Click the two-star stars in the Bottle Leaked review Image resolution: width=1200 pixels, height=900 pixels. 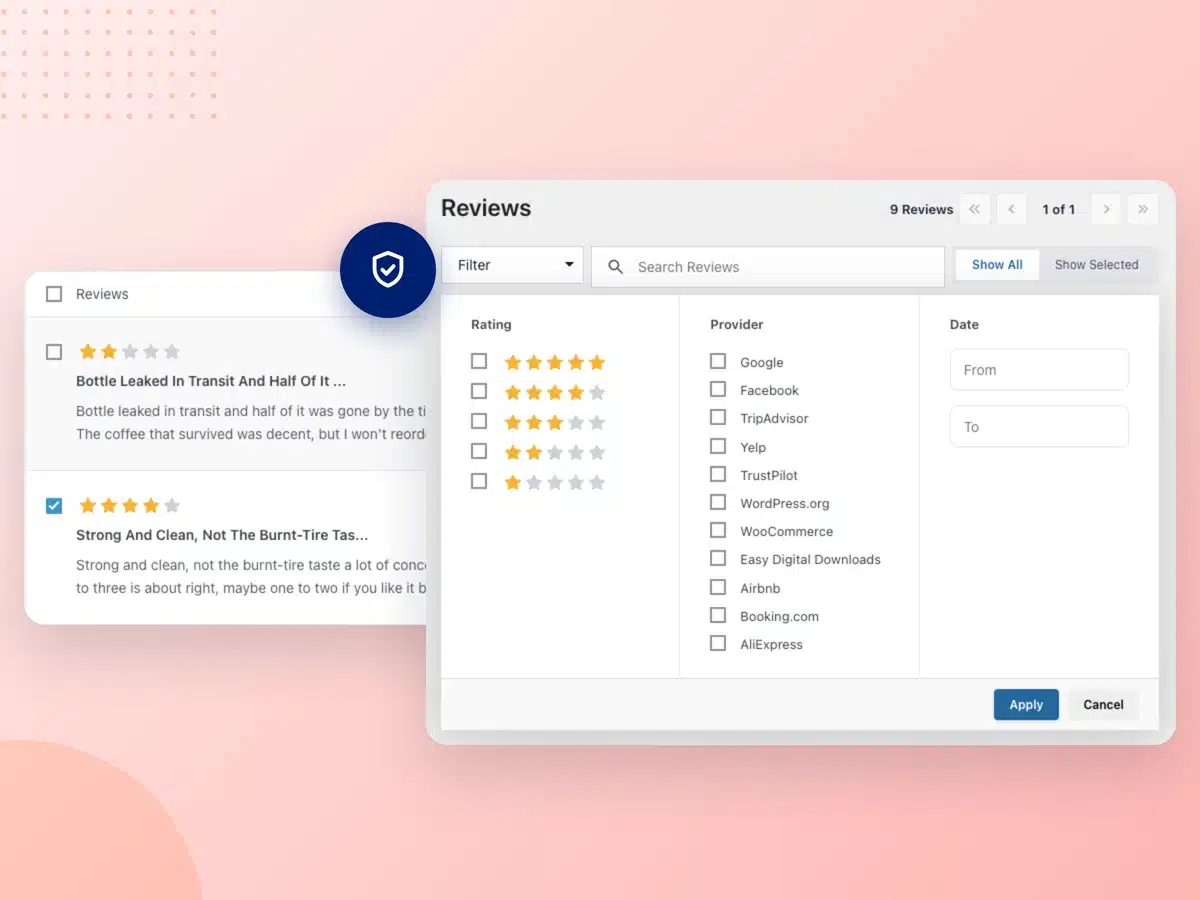(129, 352)
